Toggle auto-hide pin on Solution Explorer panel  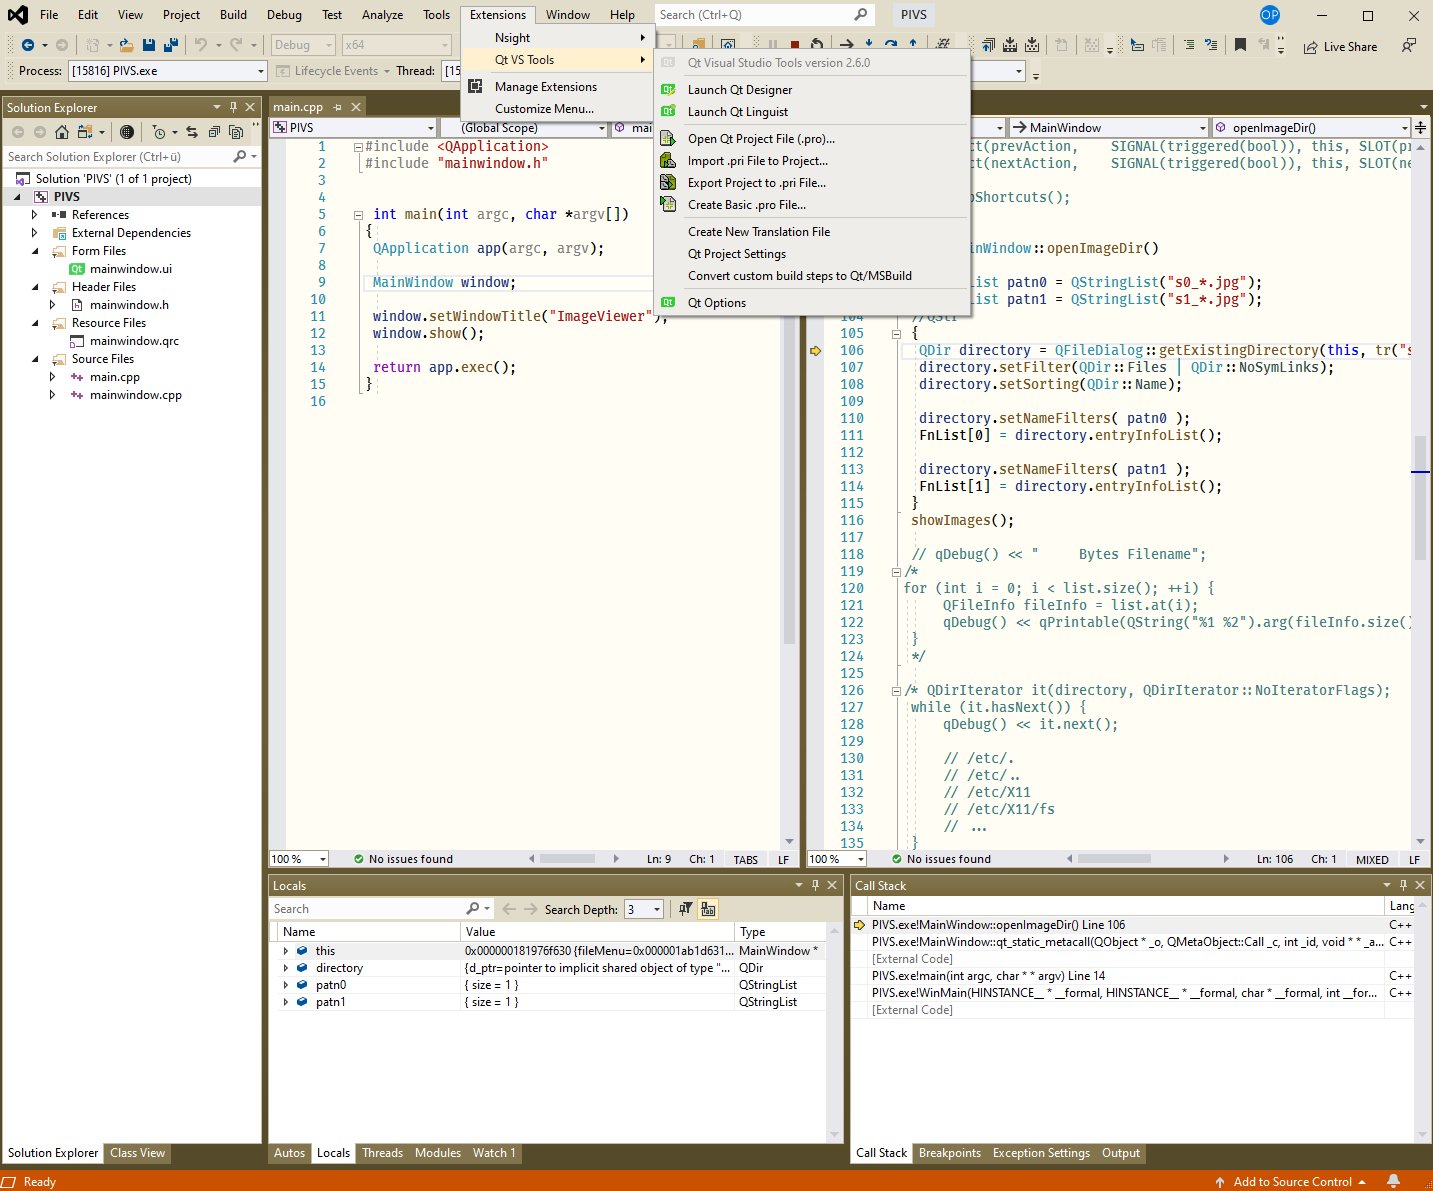233,107
